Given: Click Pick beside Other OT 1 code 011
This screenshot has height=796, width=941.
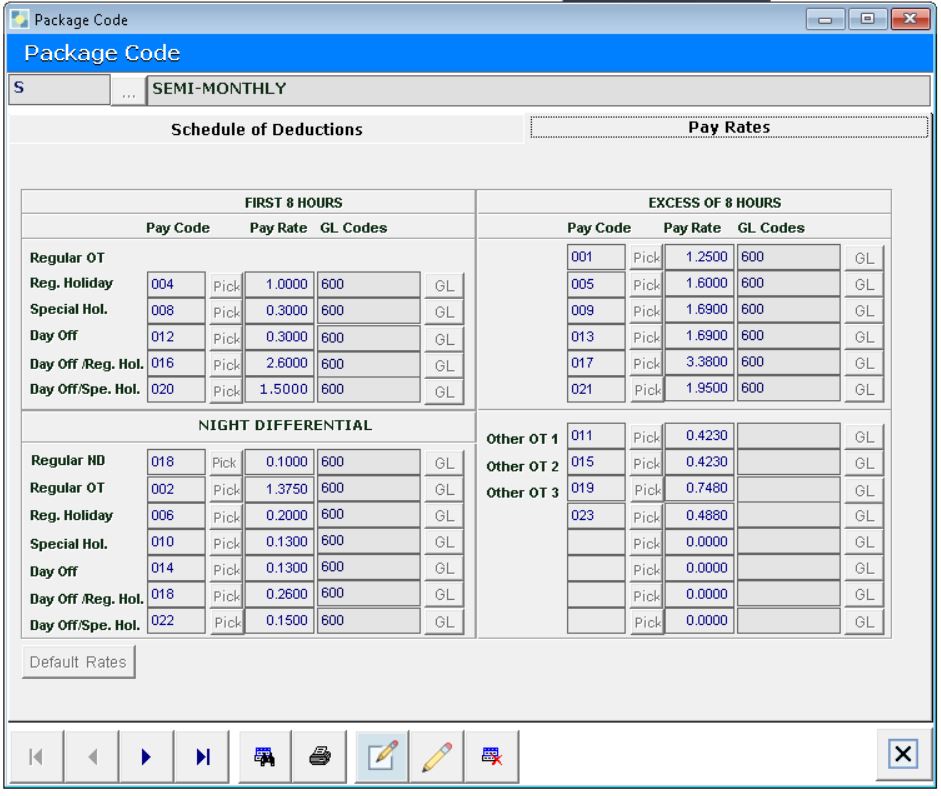Looking at the screenshot, I should coord(644,437).
